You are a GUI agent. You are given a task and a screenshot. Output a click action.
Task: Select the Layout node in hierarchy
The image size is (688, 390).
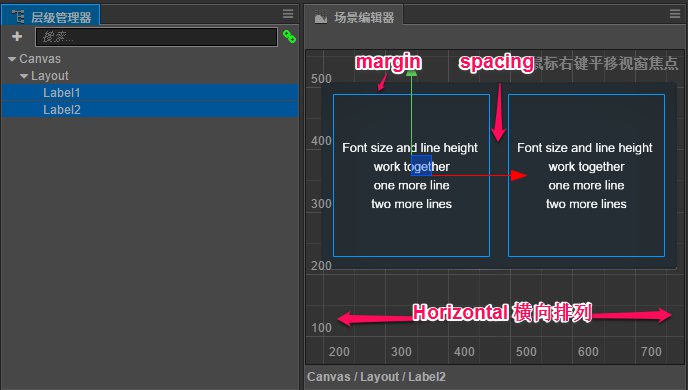(x=50, y=76)
